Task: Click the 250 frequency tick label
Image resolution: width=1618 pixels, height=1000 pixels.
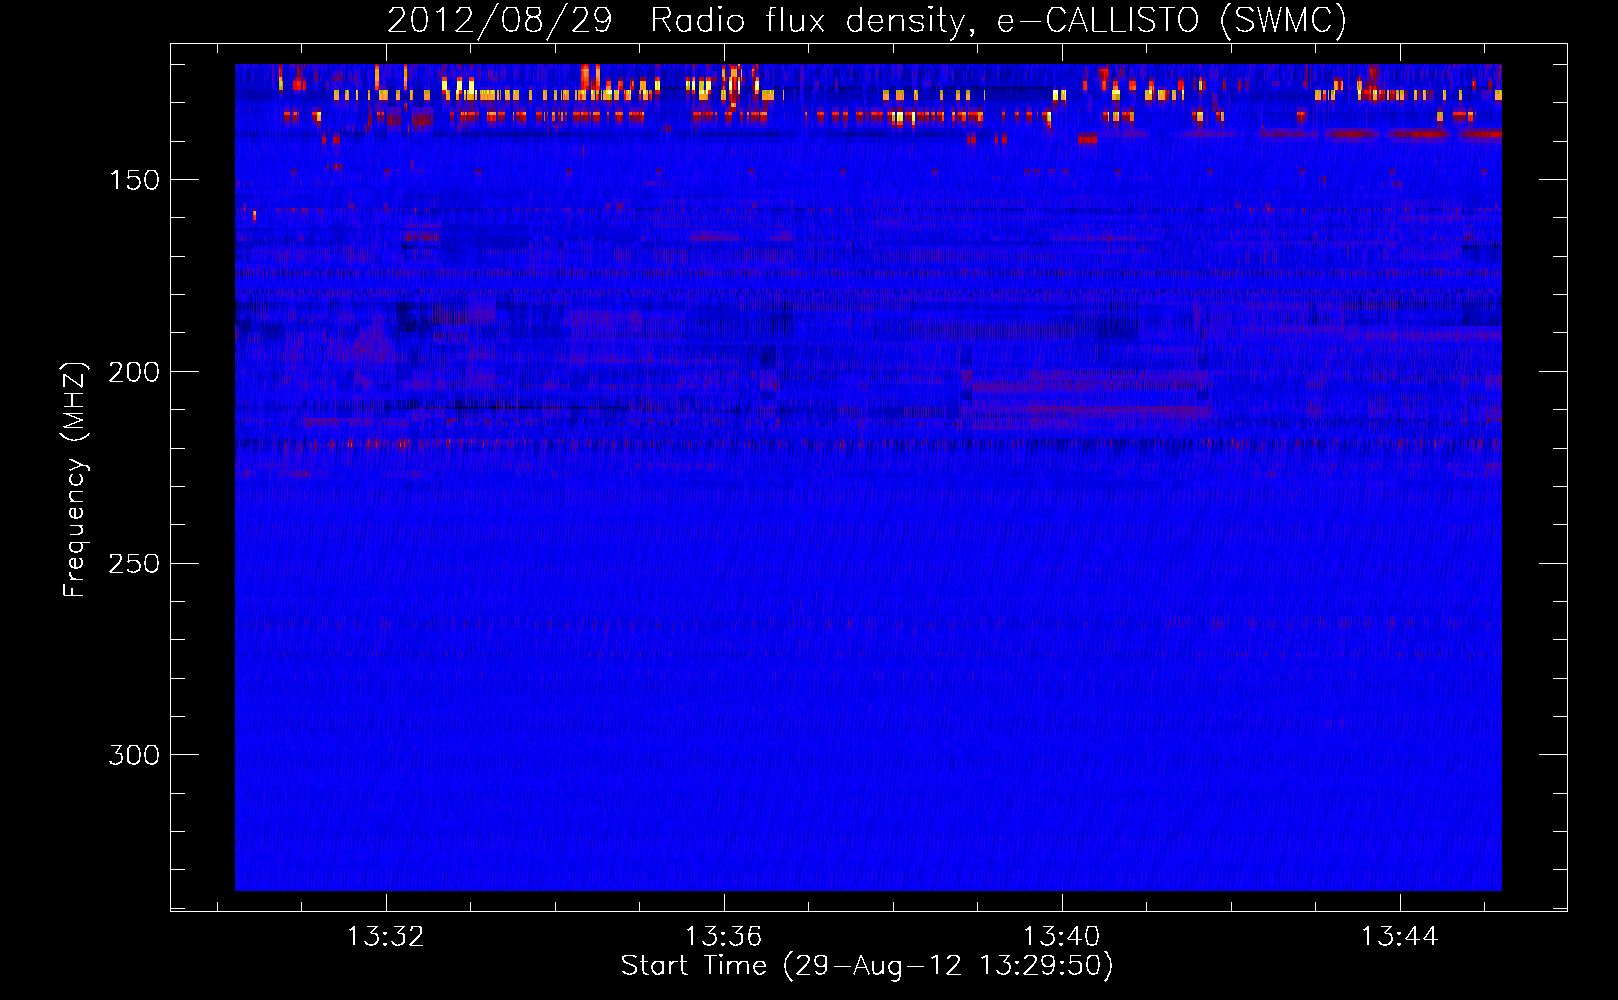Action: (134, 564)
